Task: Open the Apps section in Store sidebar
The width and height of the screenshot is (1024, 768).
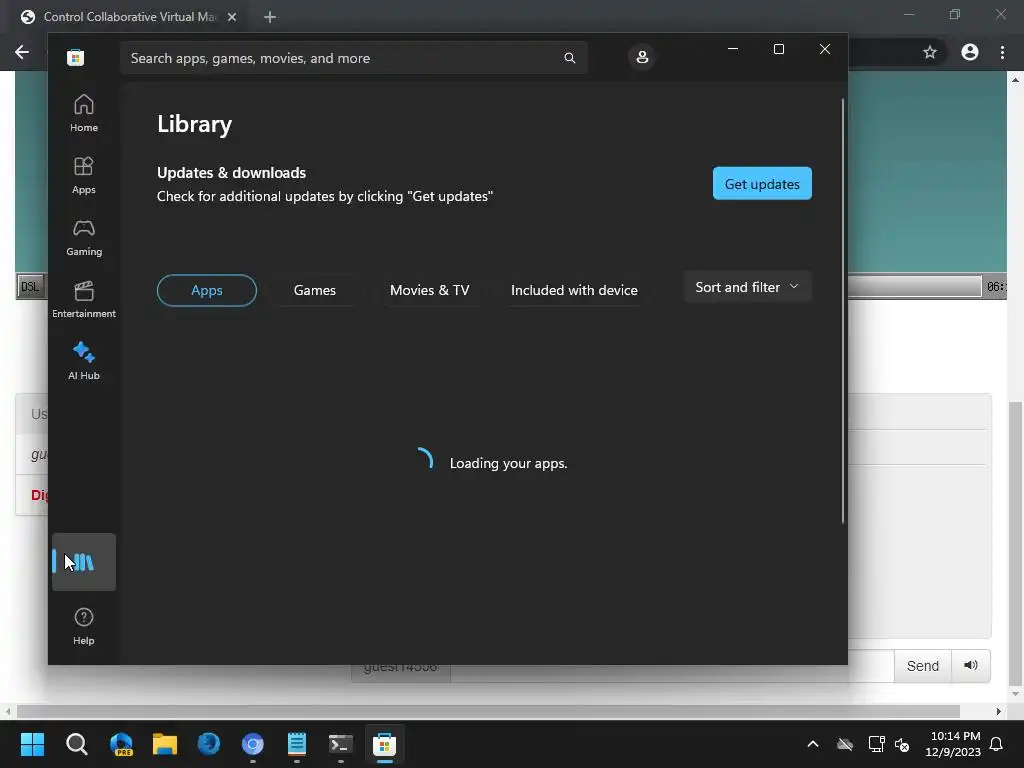Action: tap(84, 176)
